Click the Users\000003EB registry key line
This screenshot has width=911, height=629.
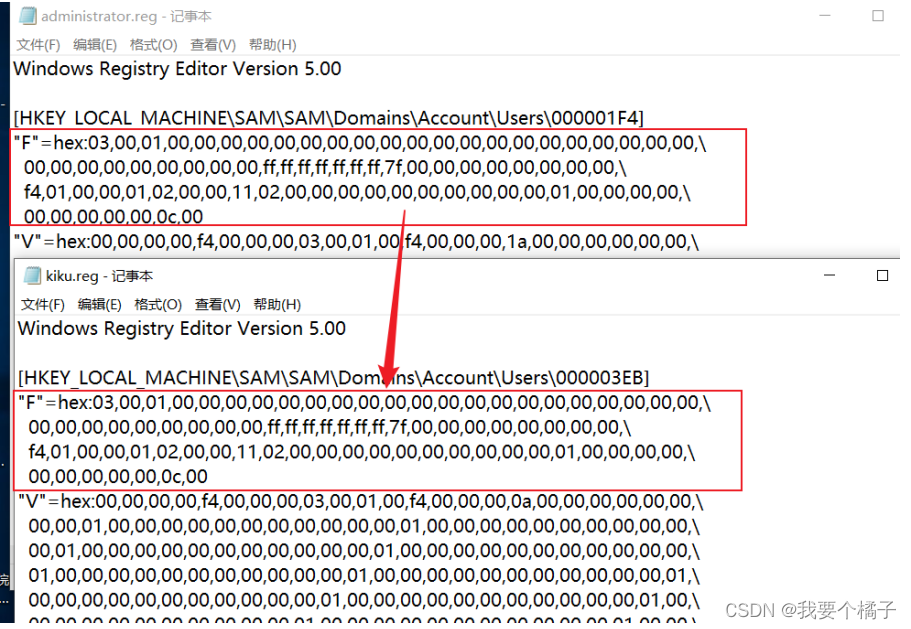[x=333, y=378]
